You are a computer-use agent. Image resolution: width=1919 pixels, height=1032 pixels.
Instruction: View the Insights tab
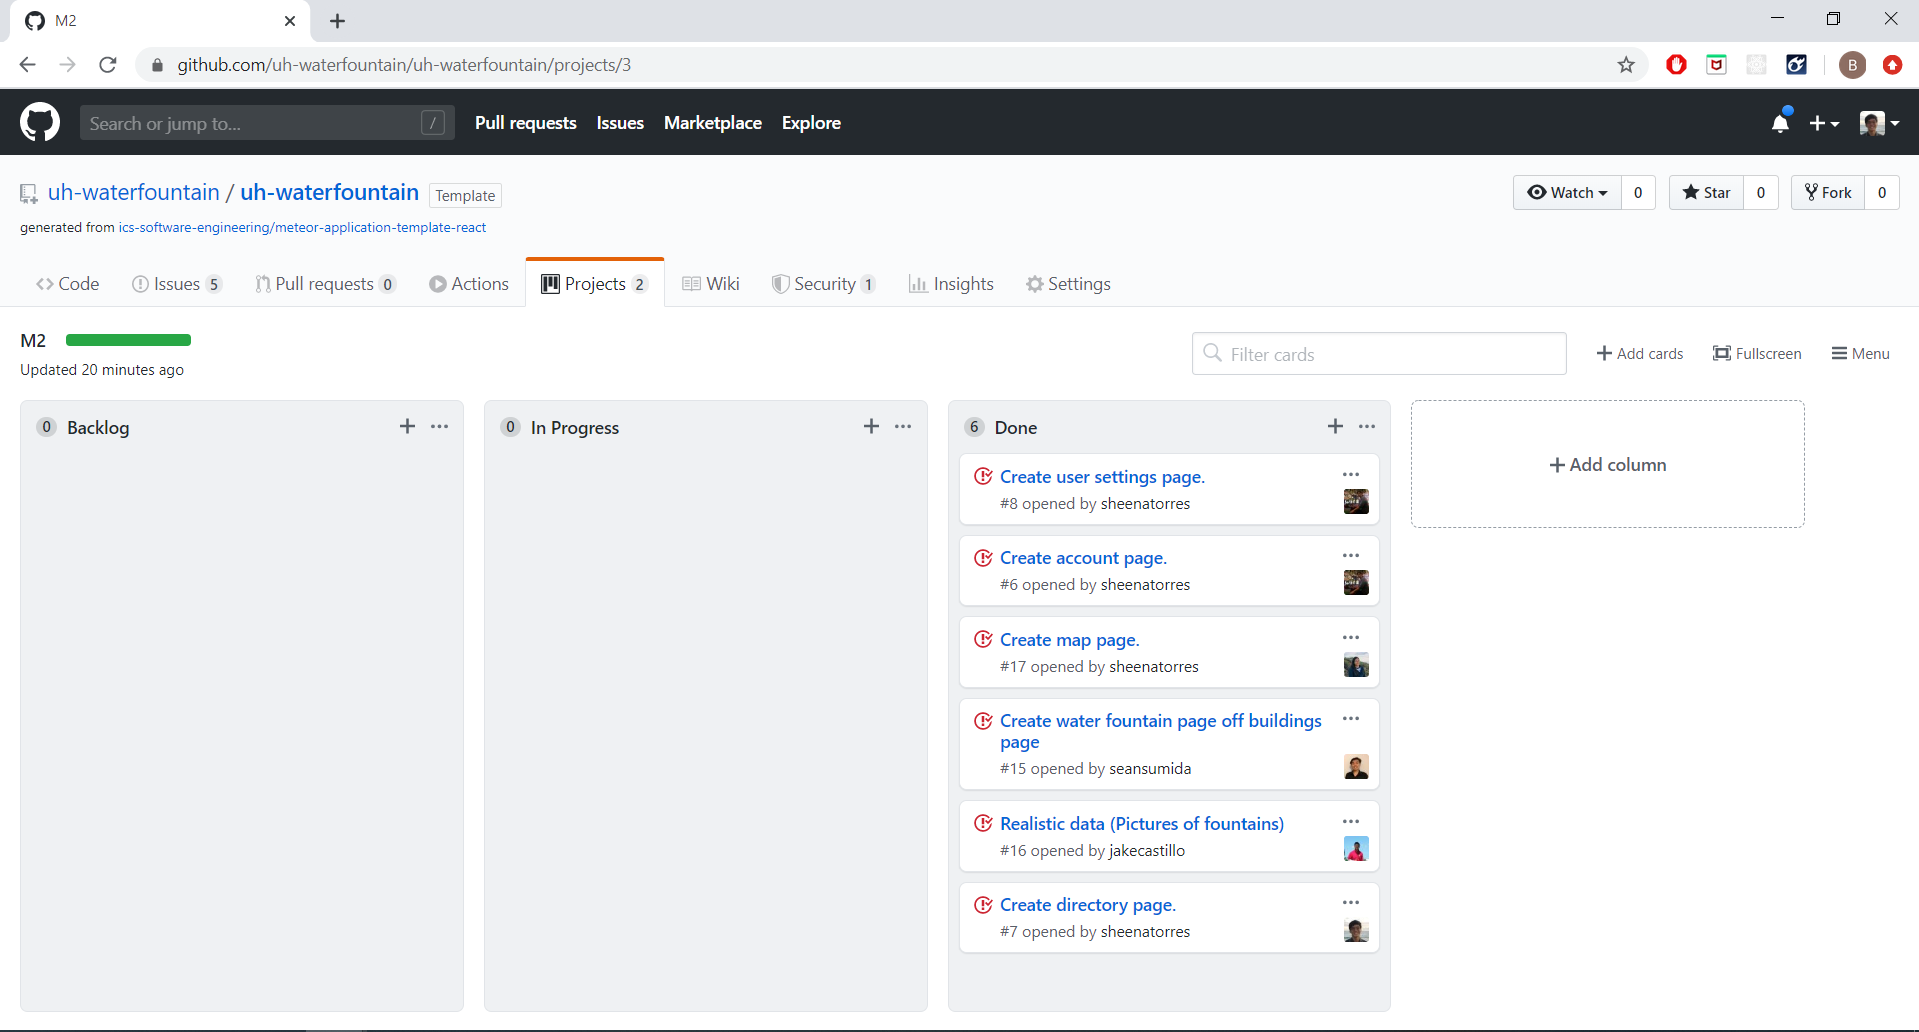[x=951, y=284]
